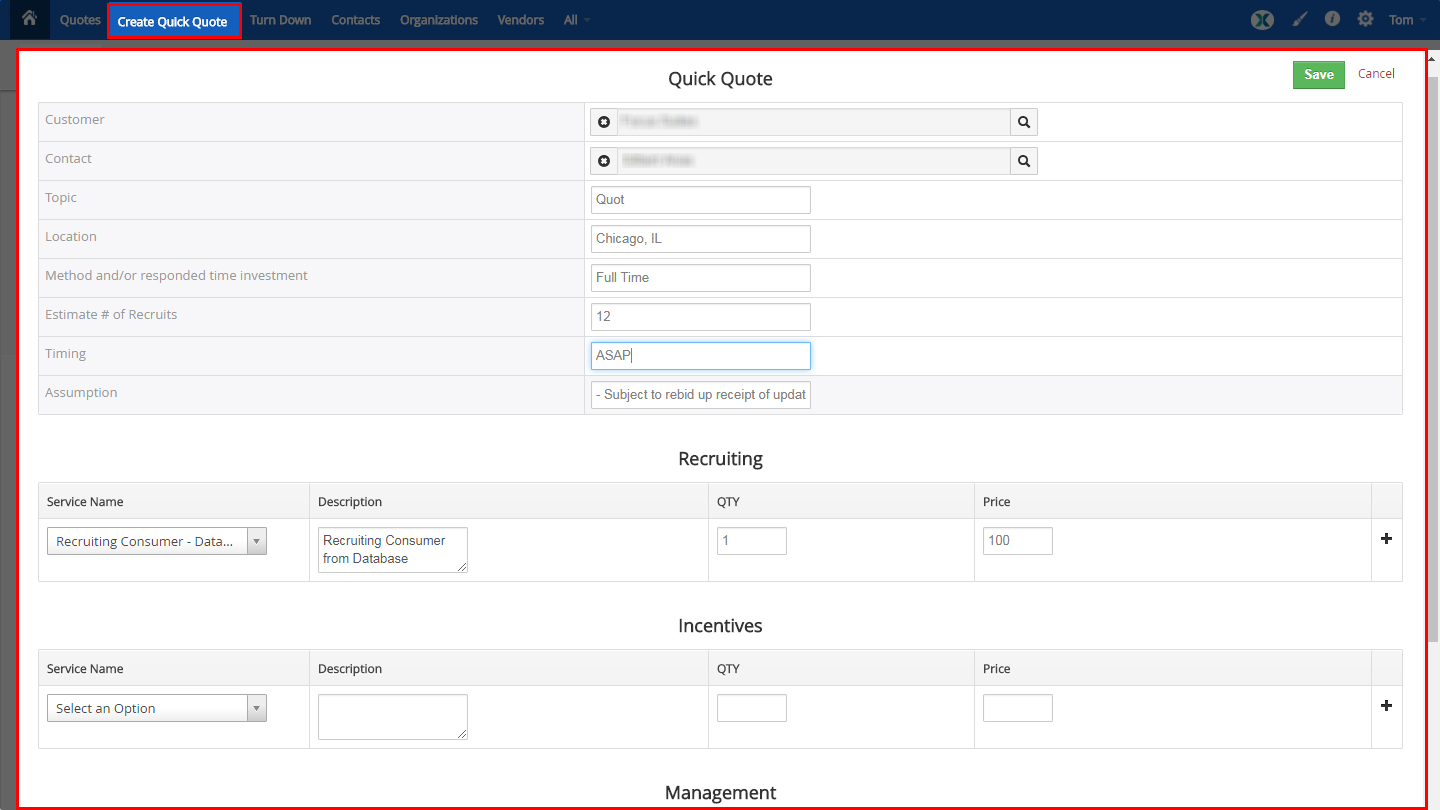Click the Incentives Description textarea
The image size is (1440, 810).
tap(393, 717)
